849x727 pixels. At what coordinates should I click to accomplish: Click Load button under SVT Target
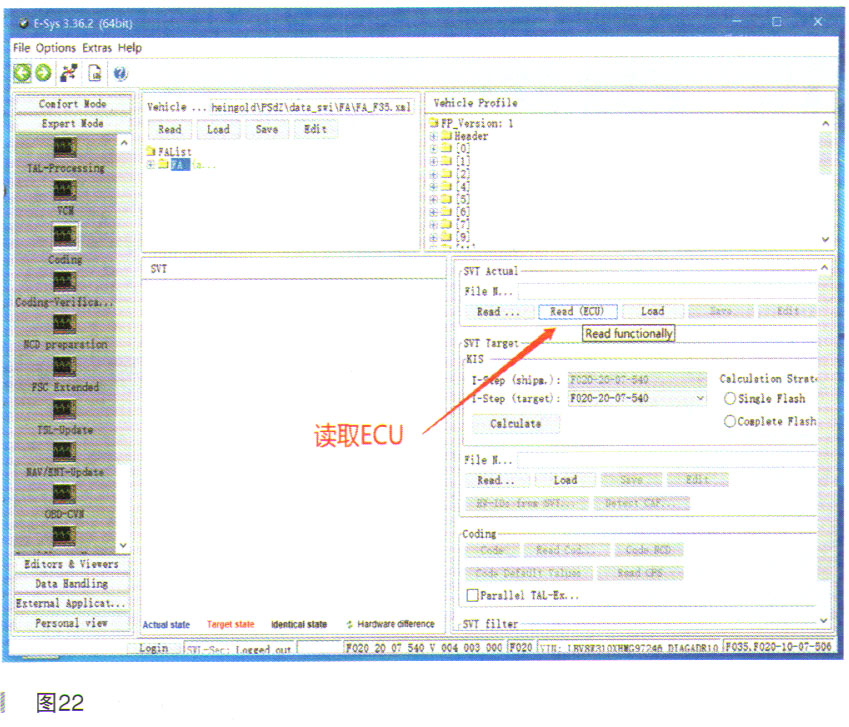[565, 480]
